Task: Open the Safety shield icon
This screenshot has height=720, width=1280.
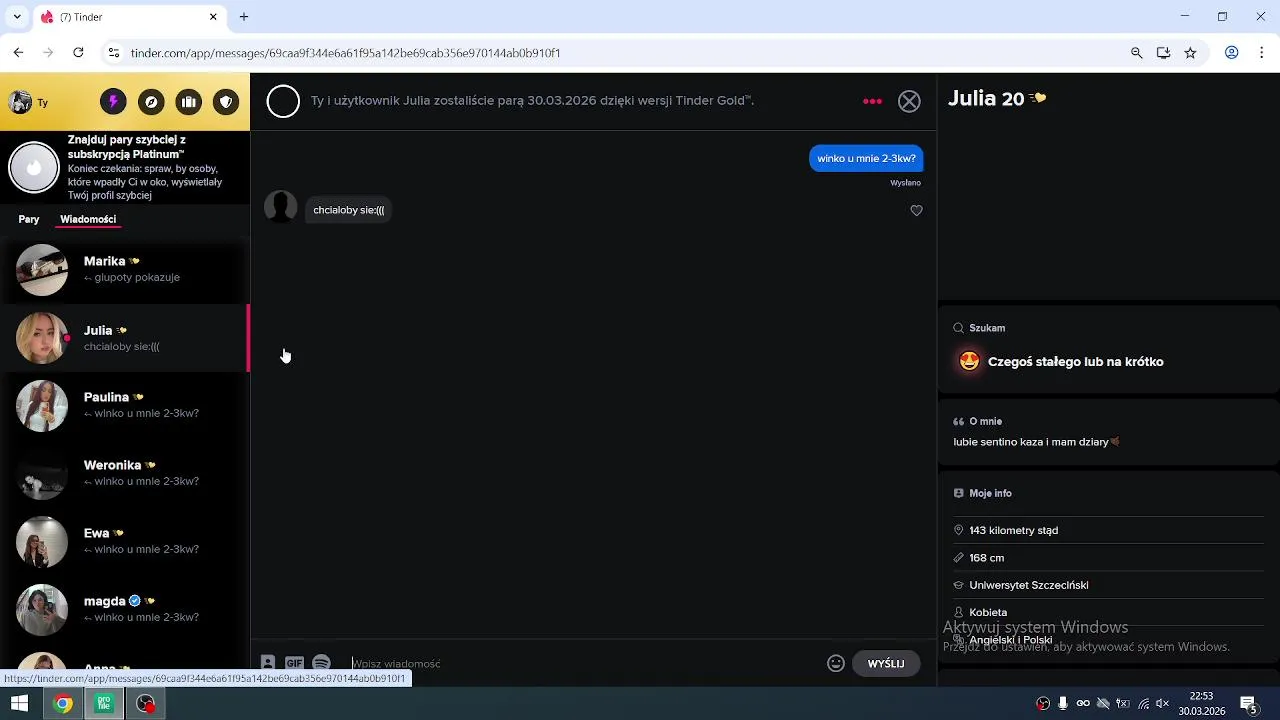Action: coord(227,102)
